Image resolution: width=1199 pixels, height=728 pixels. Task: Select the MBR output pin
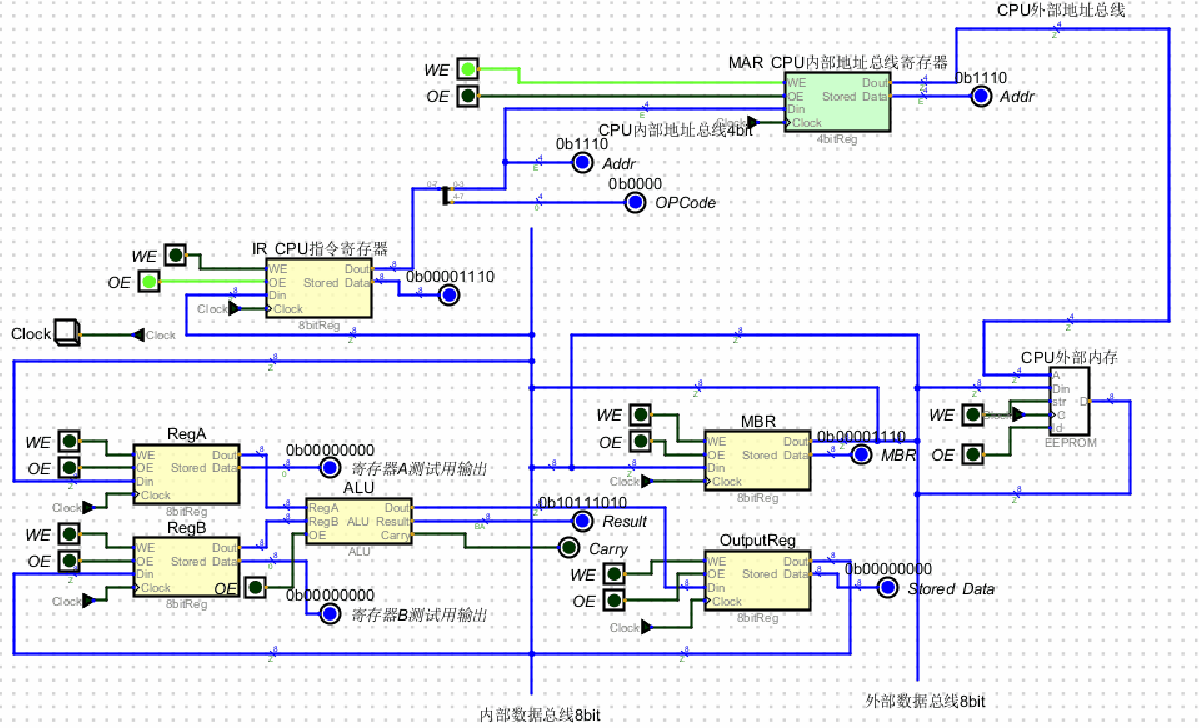(861, 454)
